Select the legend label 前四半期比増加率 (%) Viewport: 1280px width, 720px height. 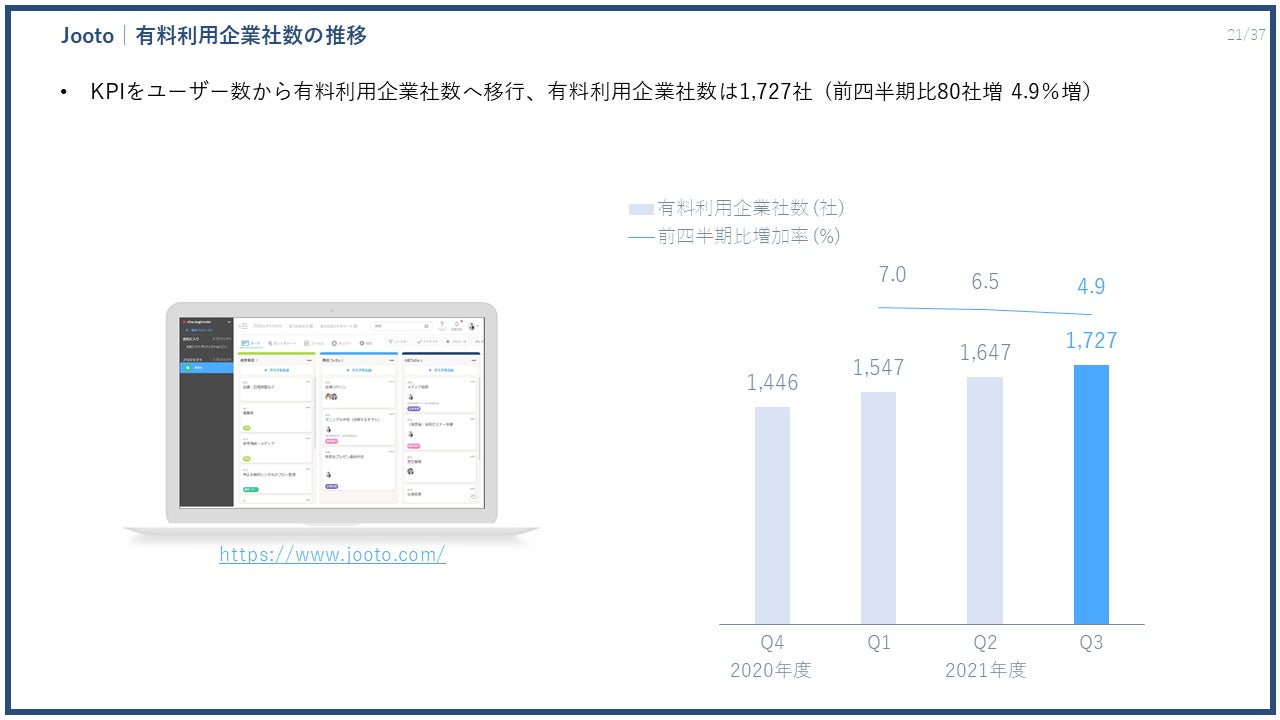[749, 236]
